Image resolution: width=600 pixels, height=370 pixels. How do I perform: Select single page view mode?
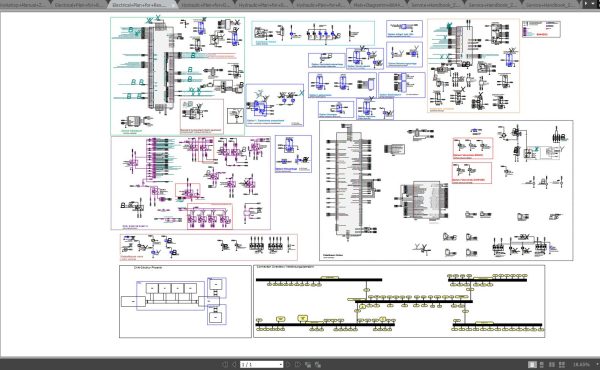(x=532, y=364)
